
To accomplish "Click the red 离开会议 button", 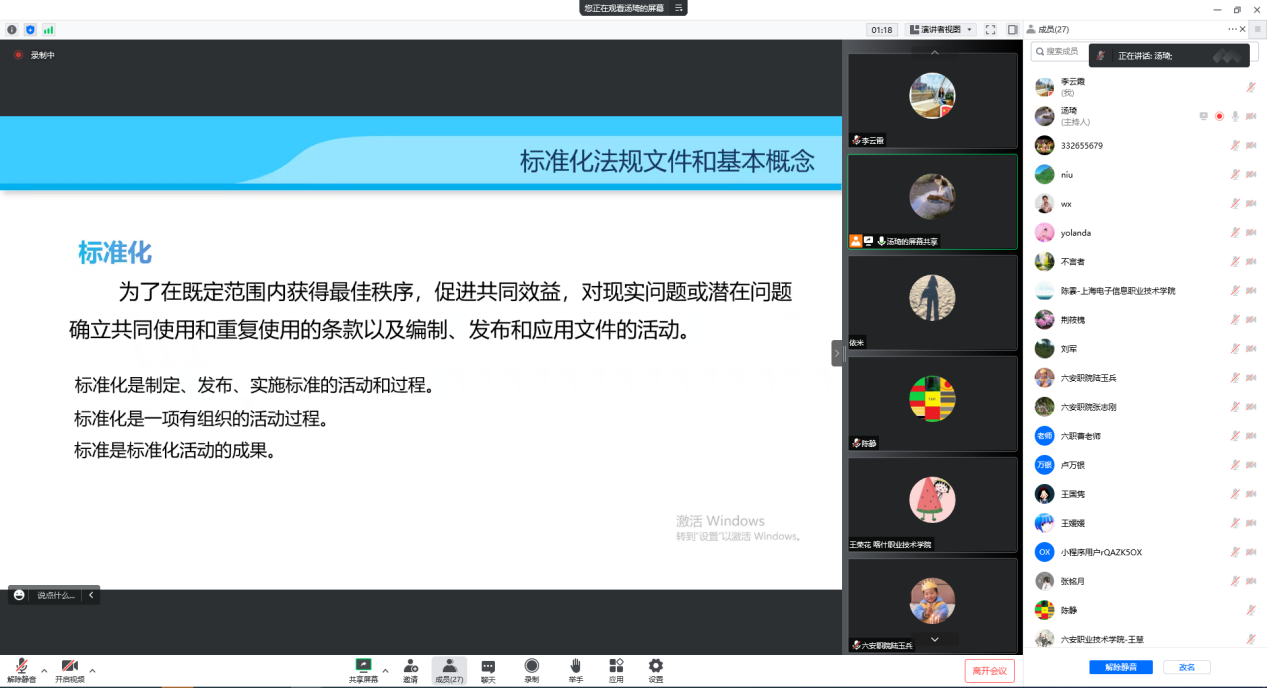I will click(990, 671).
